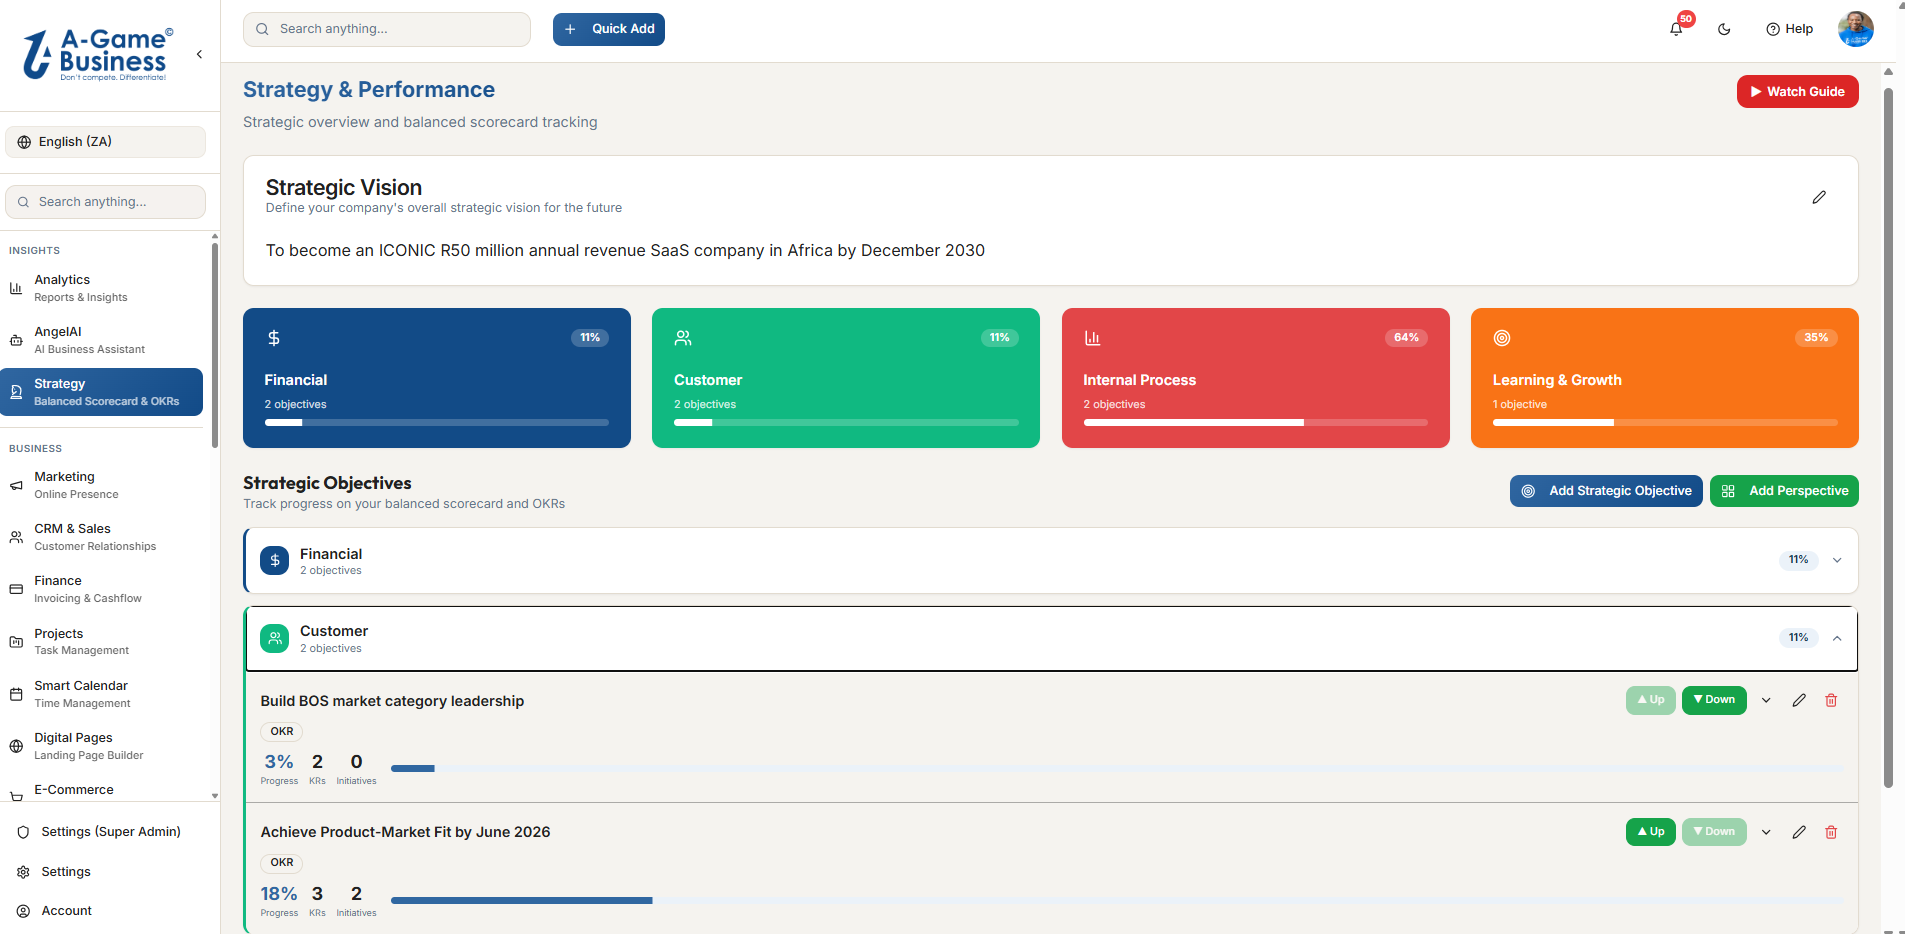The width and height of the screenshot is (1905, 934).
Task: Click the Learning & Growth 35% badge
Action: [x=1816, y=338]
